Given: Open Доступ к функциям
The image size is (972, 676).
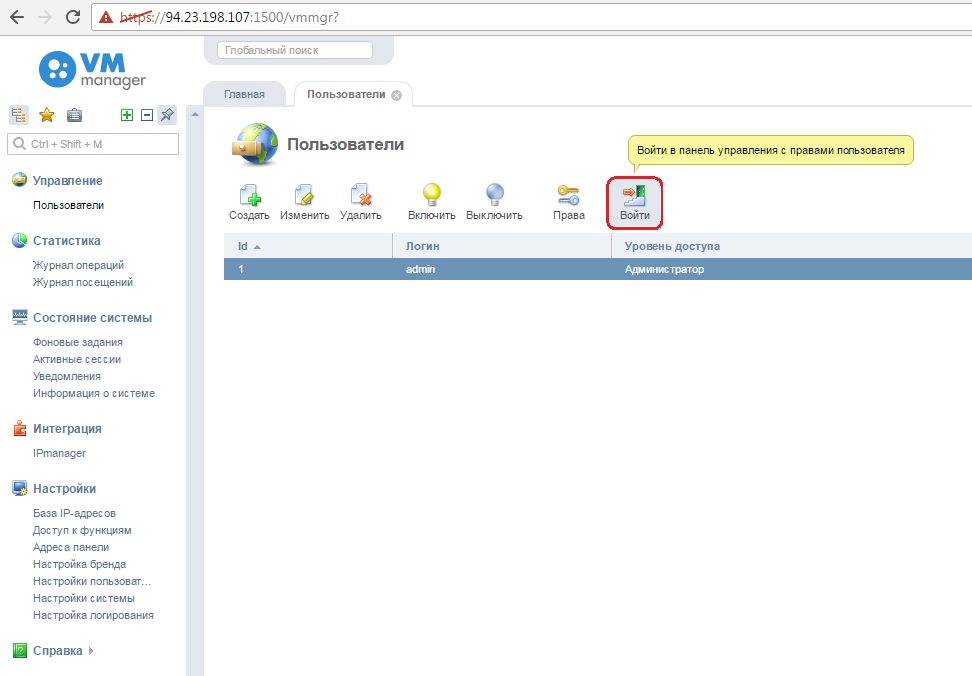Looking at the screenshot, I should tap(82, 530).
